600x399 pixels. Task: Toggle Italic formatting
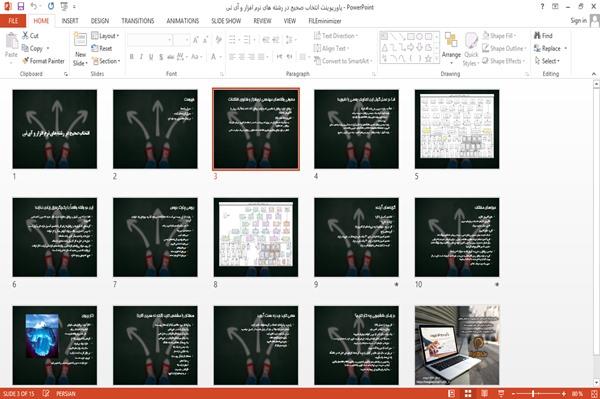pyautogui.click(x=141, y=57)
